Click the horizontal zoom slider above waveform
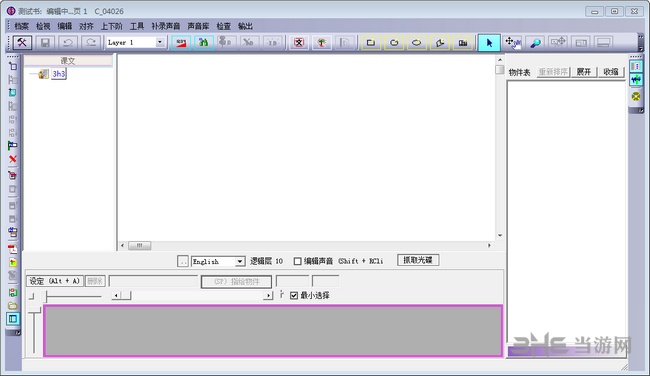This screenshot has height=376, width=650. (74, 296)
